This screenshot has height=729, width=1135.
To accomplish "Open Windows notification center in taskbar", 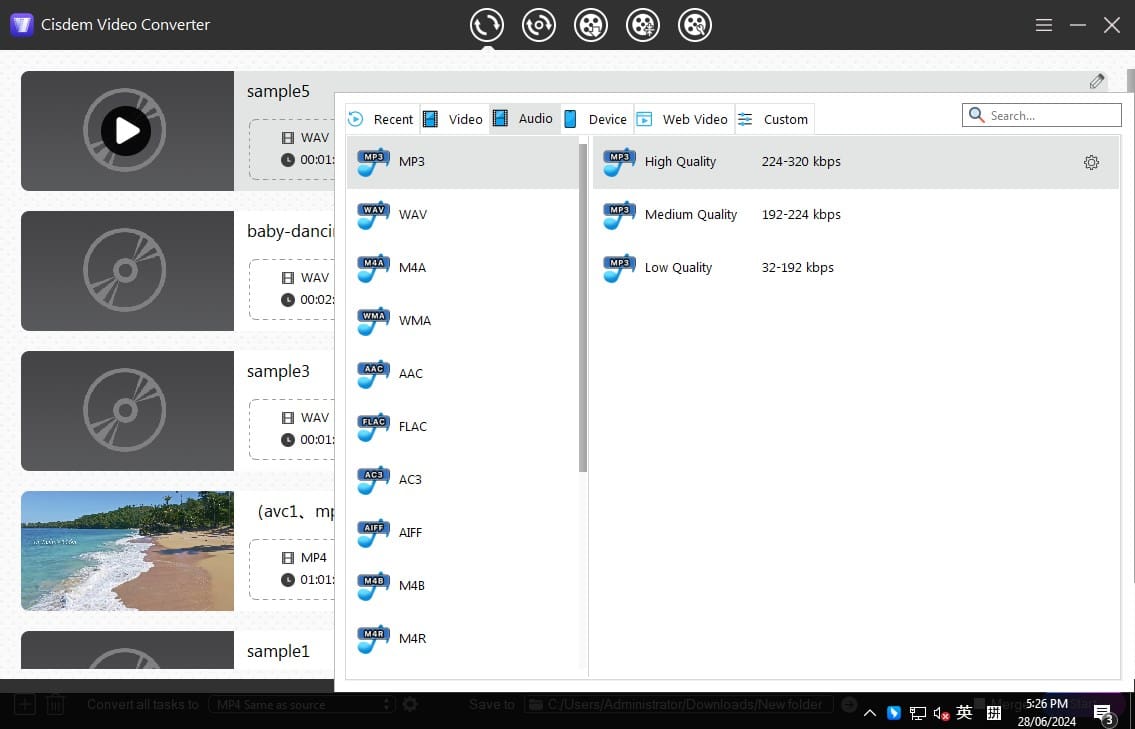I will pyautogui.click(x=1103, y=713).
